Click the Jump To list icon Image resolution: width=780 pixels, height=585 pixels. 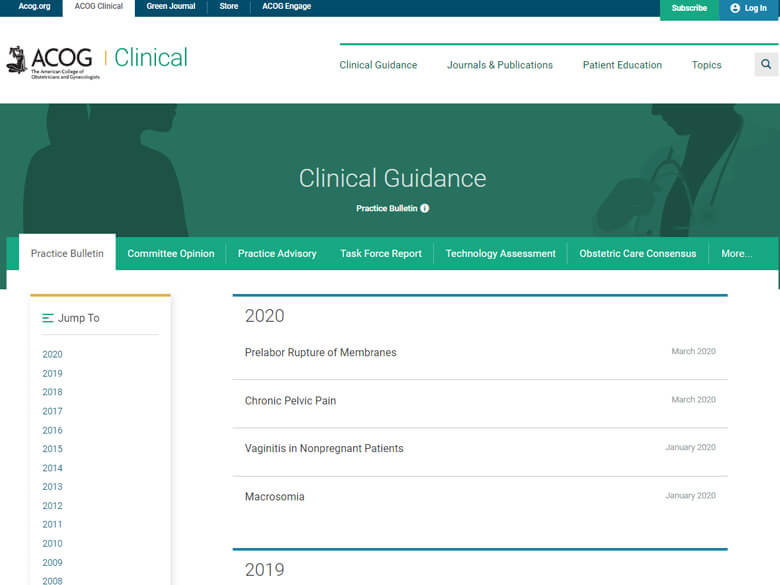click(48, 318)
